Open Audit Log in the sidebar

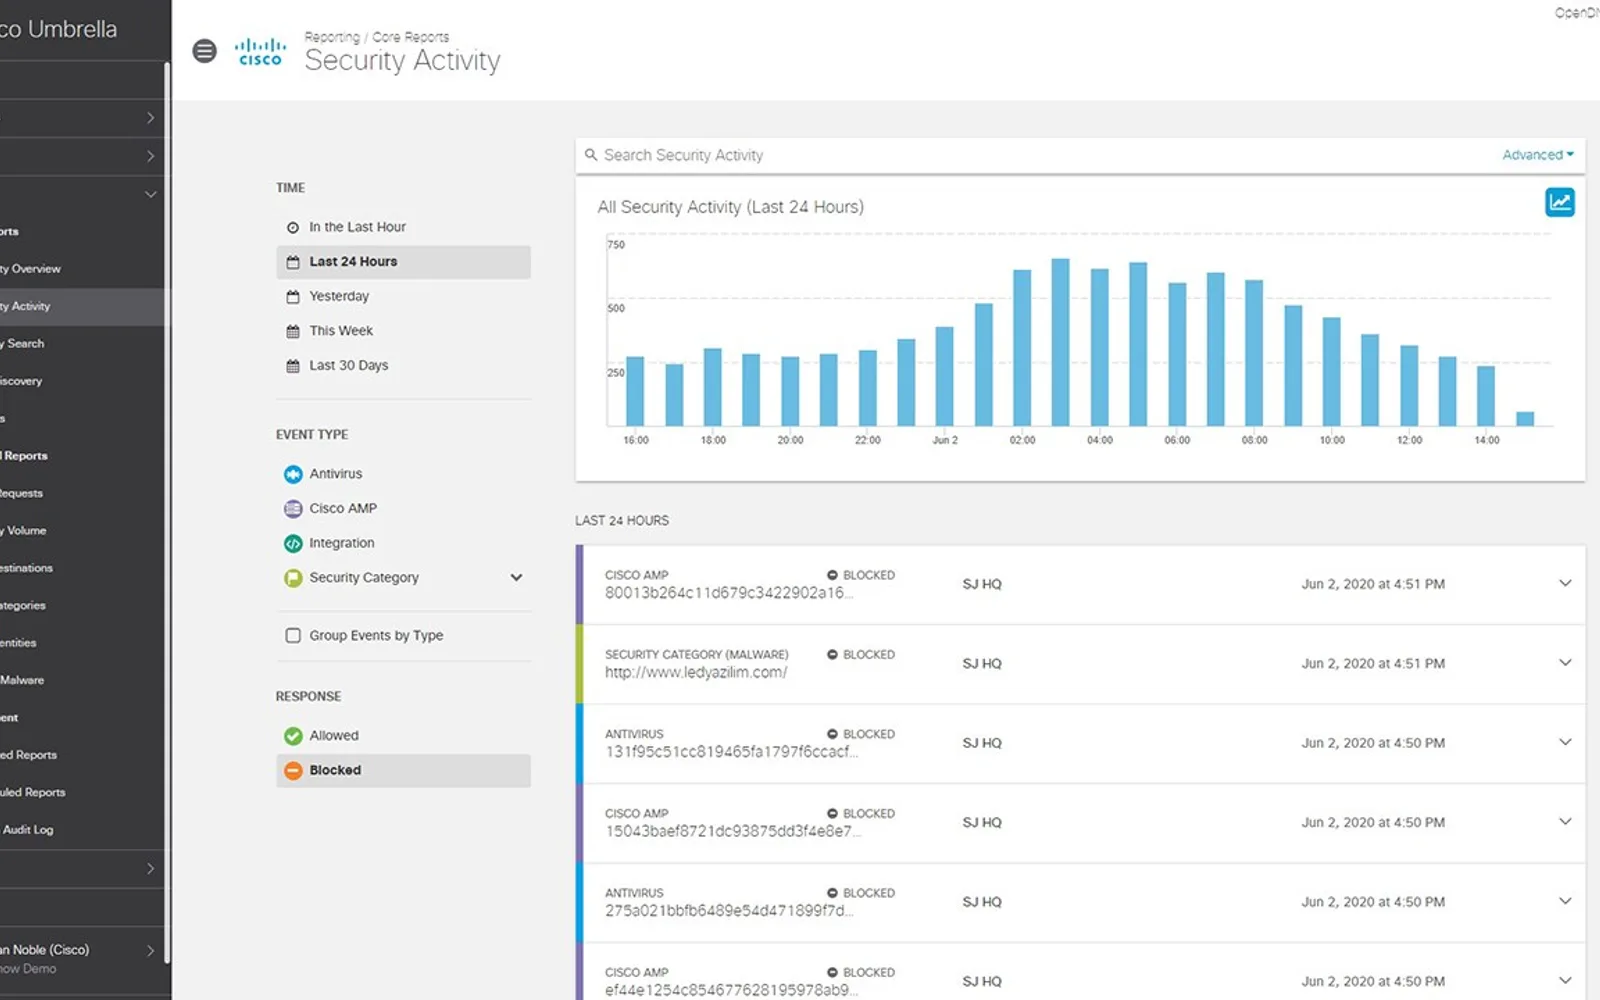pos(27,830)
